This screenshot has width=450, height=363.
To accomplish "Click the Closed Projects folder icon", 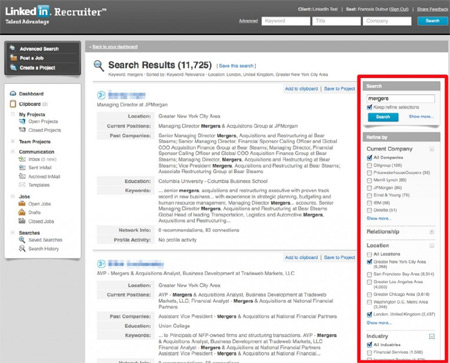I will 22,130.
